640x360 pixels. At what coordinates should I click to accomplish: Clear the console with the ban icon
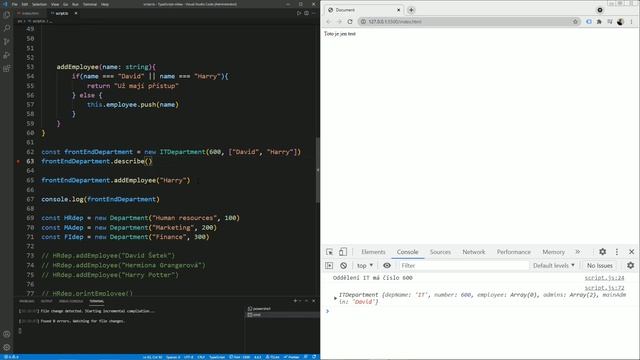(x=344, y=266)
